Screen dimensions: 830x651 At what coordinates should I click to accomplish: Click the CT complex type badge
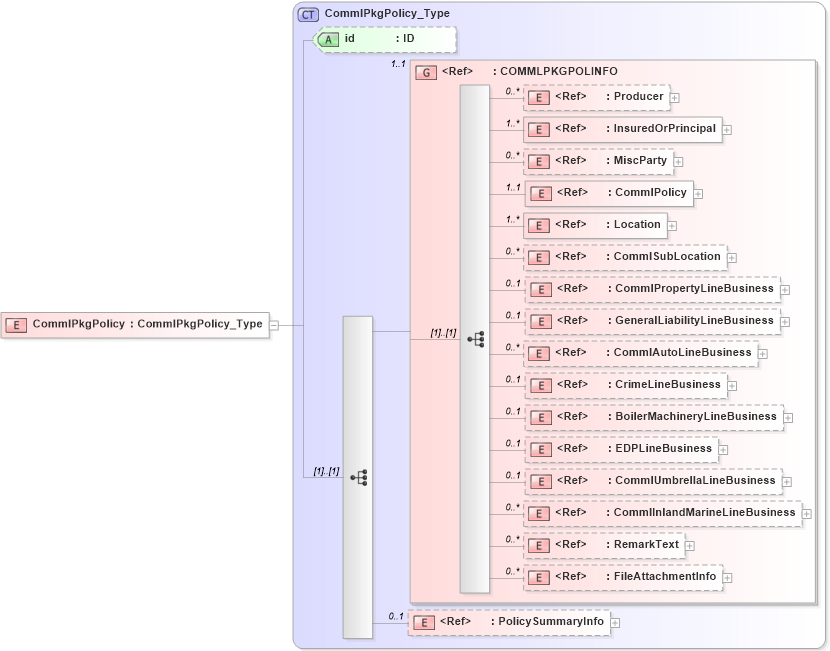pyautogui.click(x=306, y=14)
